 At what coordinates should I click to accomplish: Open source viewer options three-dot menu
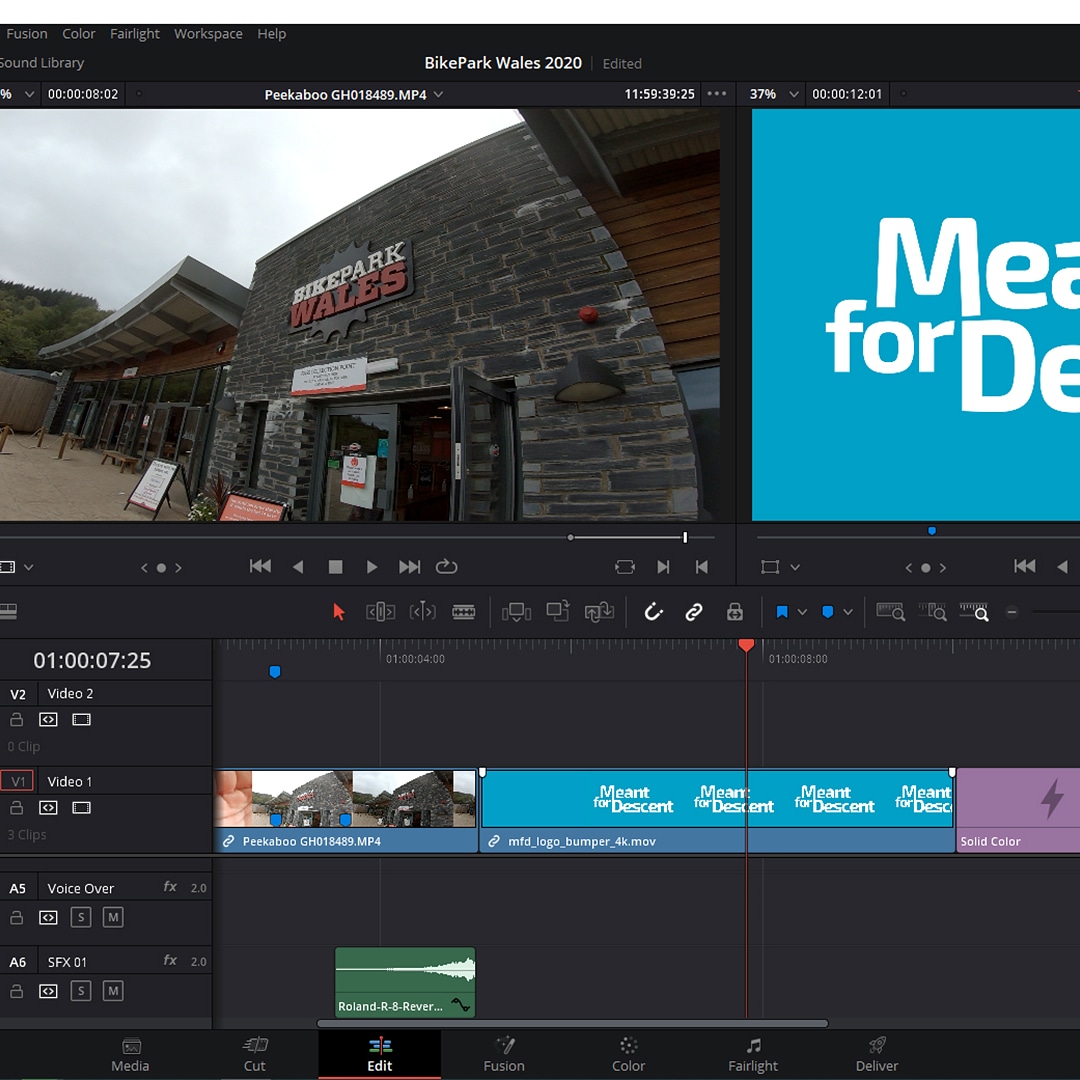(716, 94)
